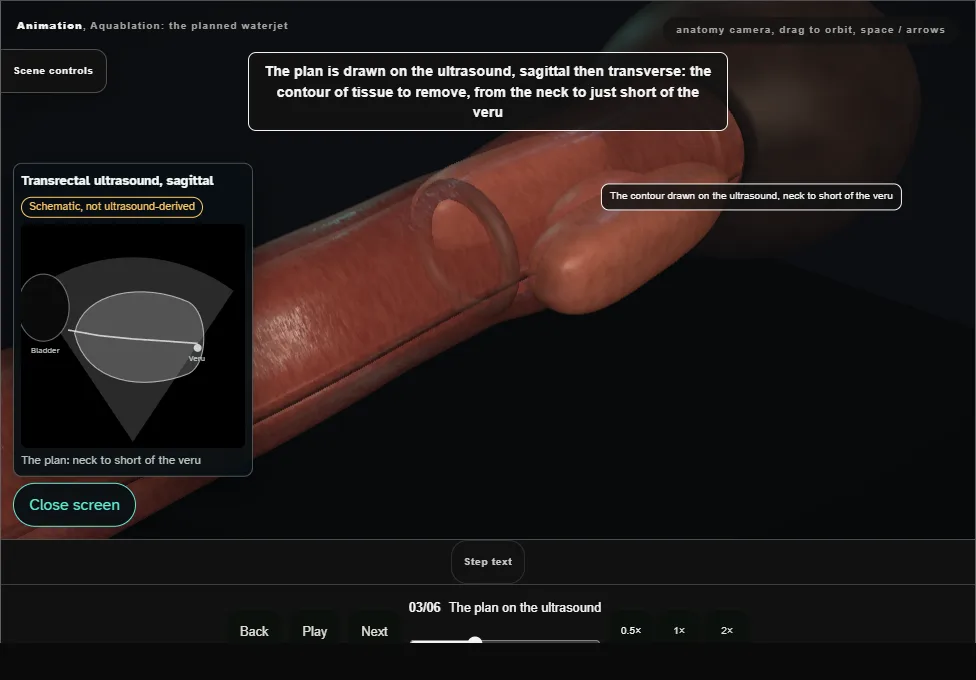Click the translucent contour ring on the 3D model

click(466, 244)
